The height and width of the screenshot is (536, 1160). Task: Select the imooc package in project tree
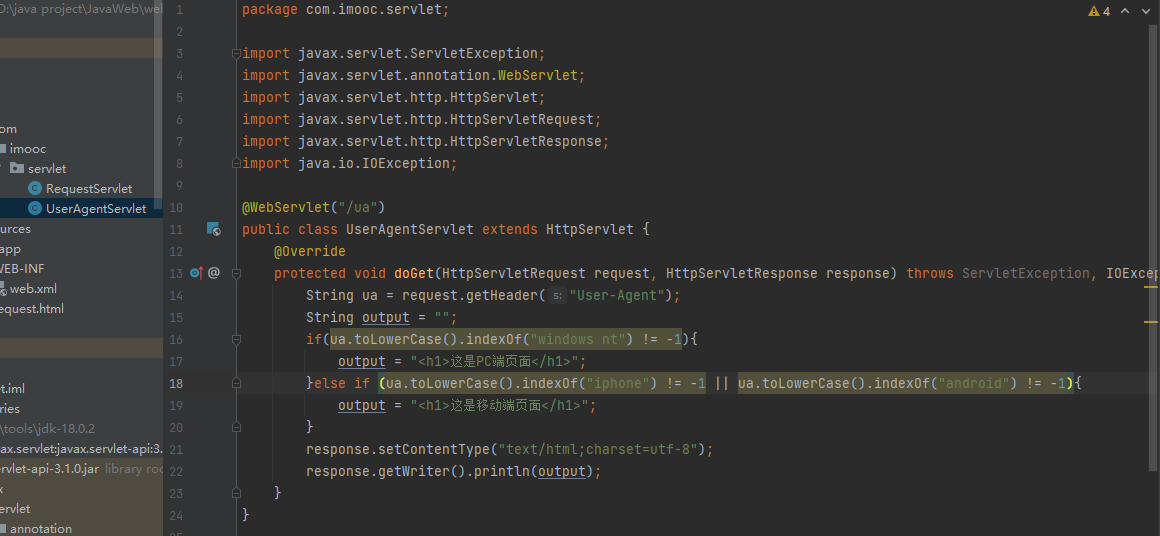pyautogui.click(x=28, y=149)
